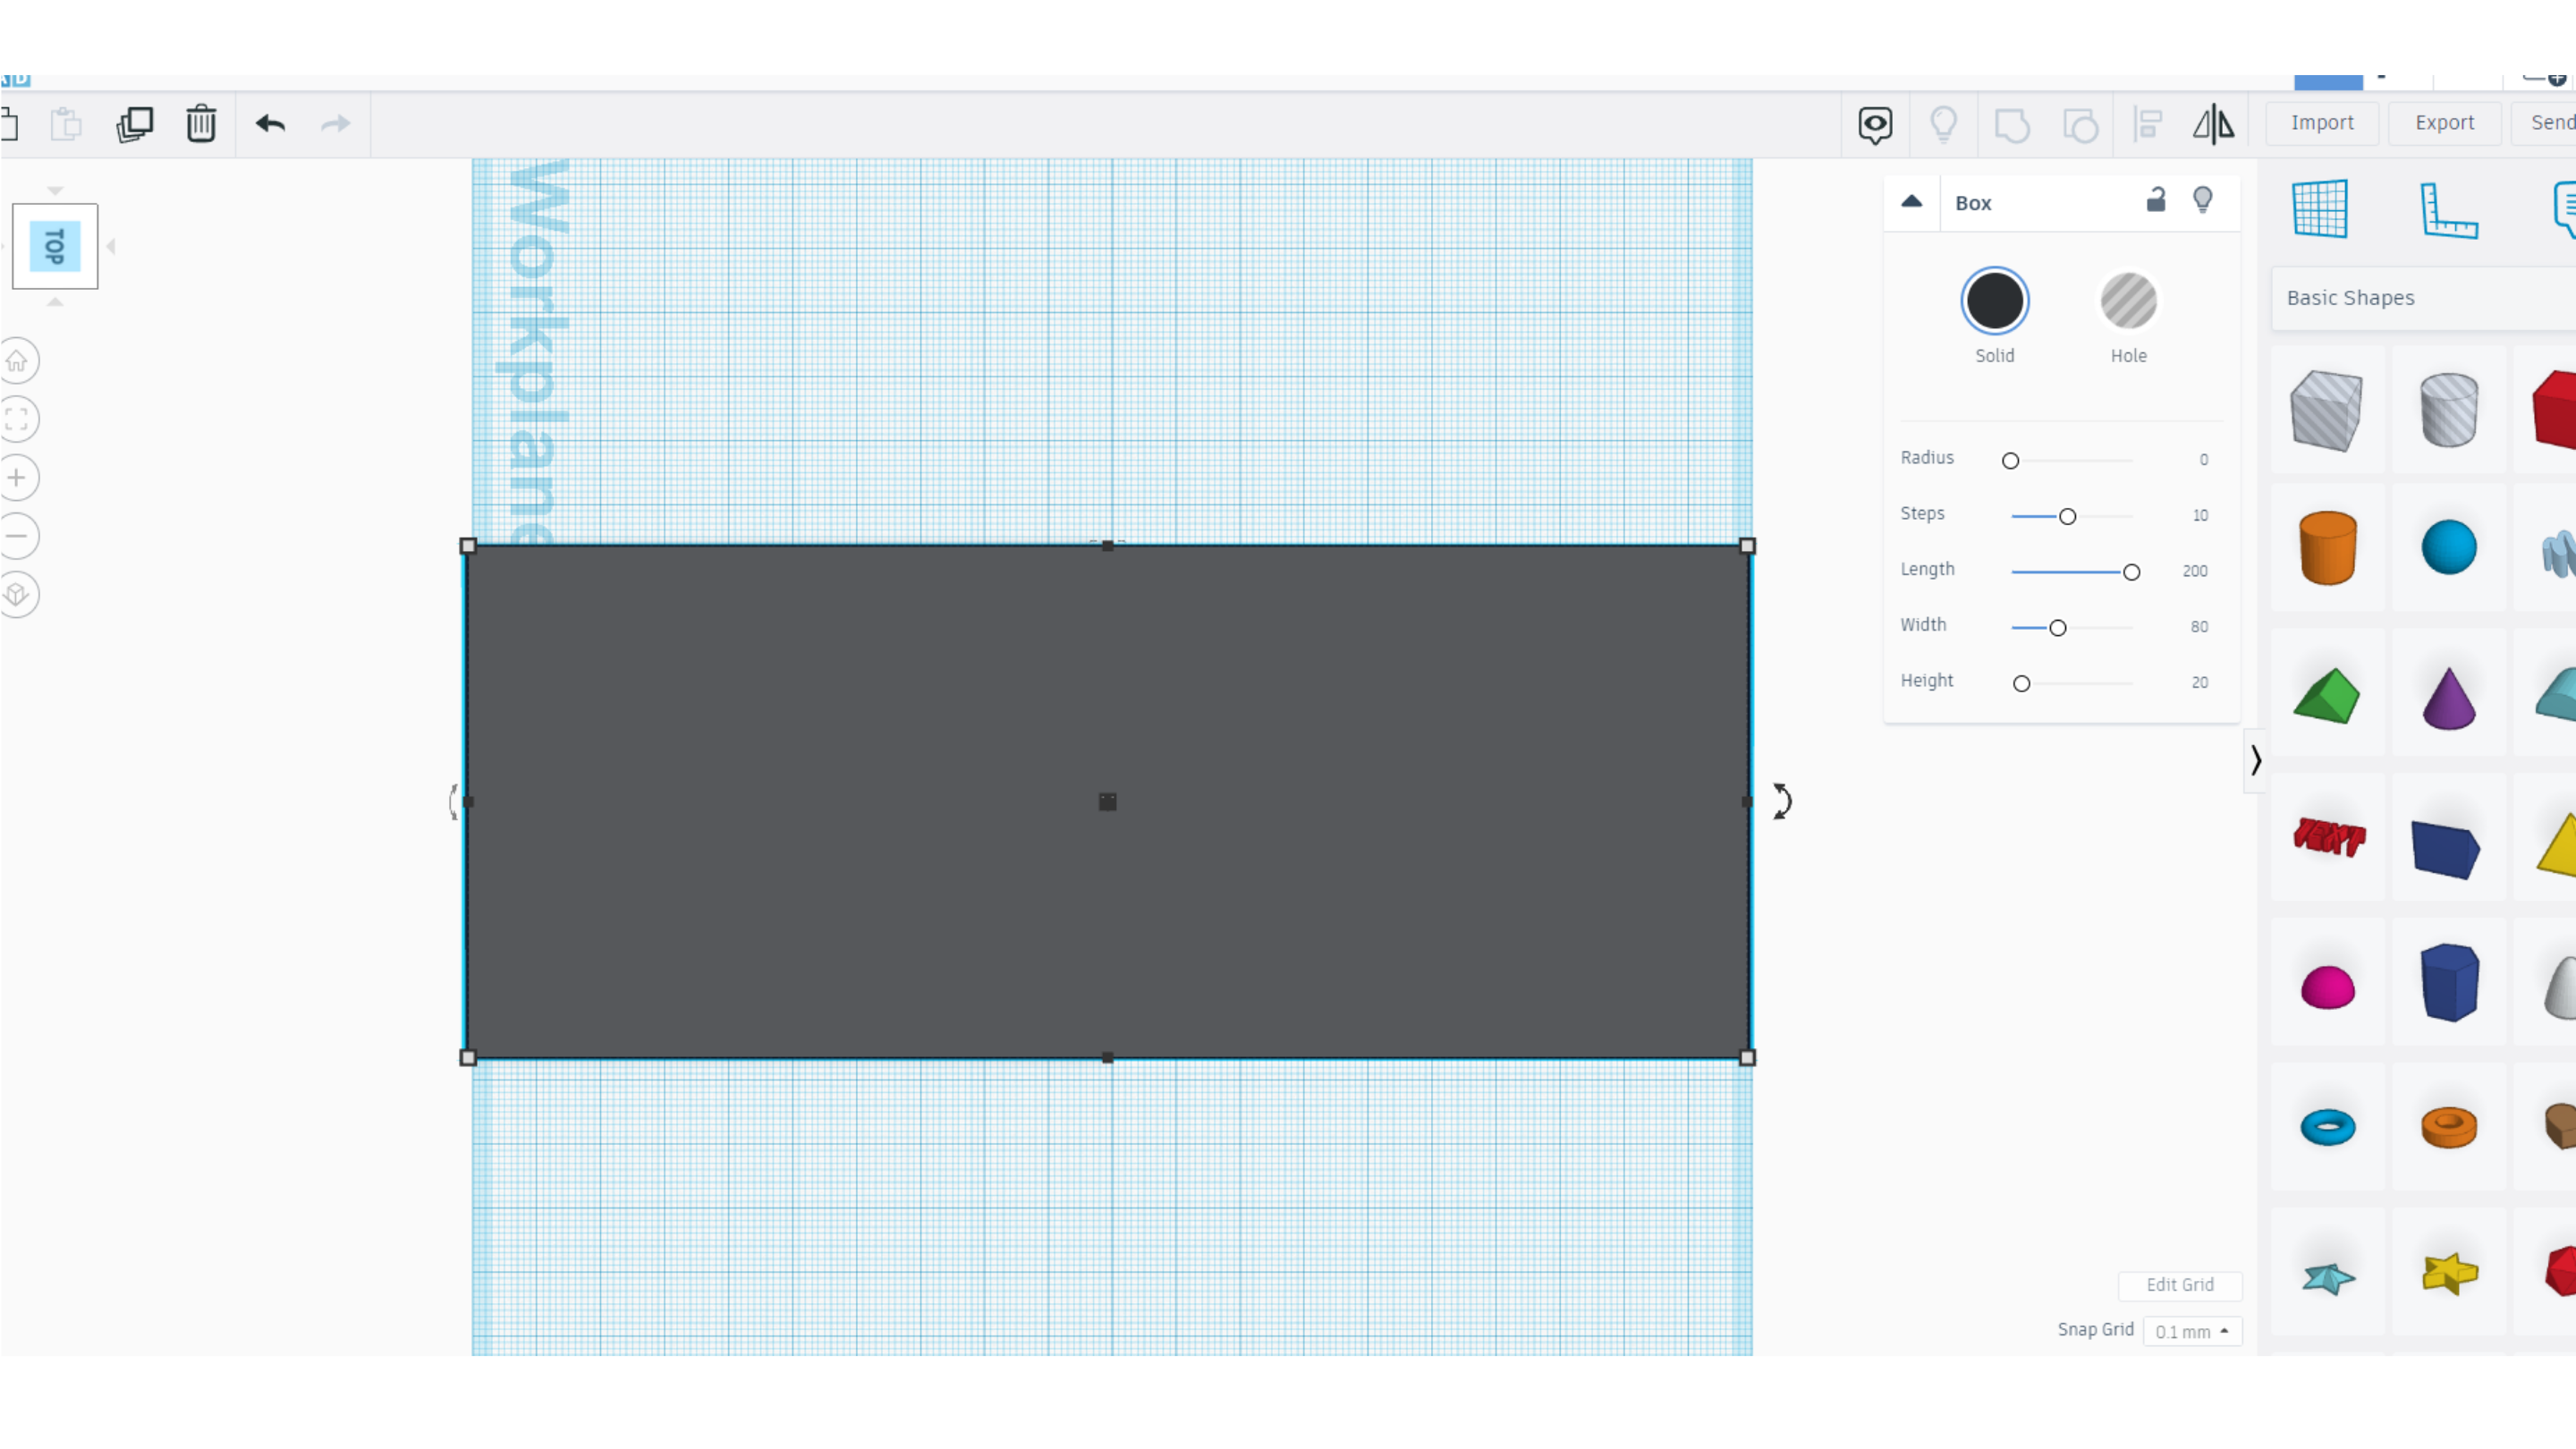Click the Home view icon
The height and width of the screenshot is (1449, 2576).
(17, 361)
